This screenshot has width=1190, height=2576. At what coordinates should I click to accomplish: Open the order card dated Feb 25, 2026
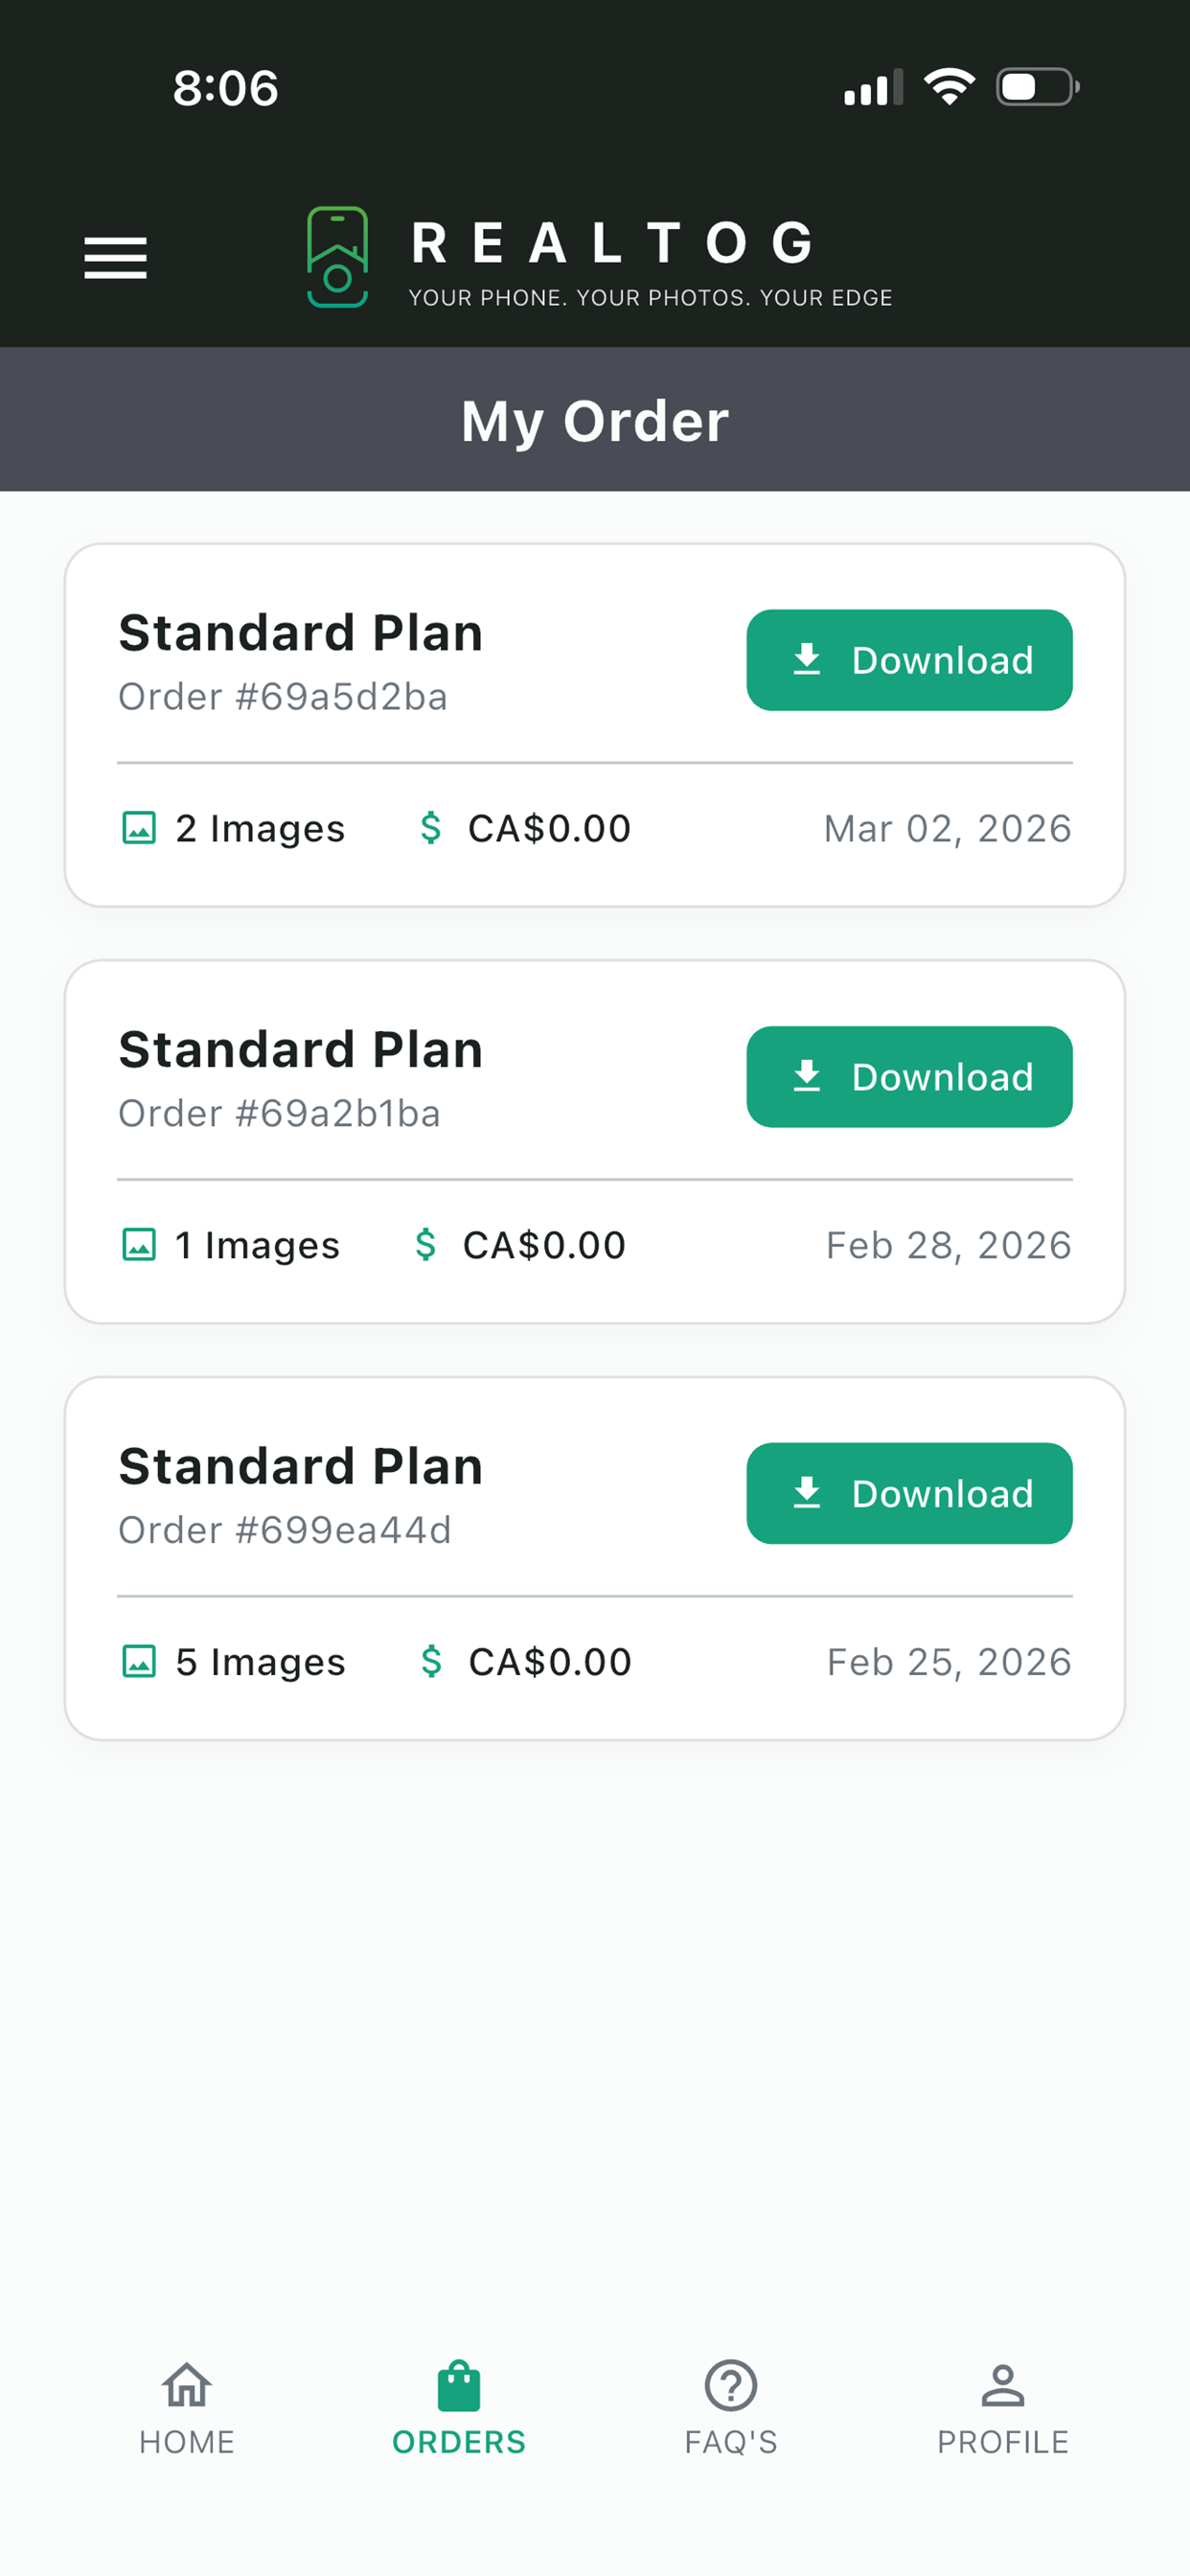tap(595, 1558)
